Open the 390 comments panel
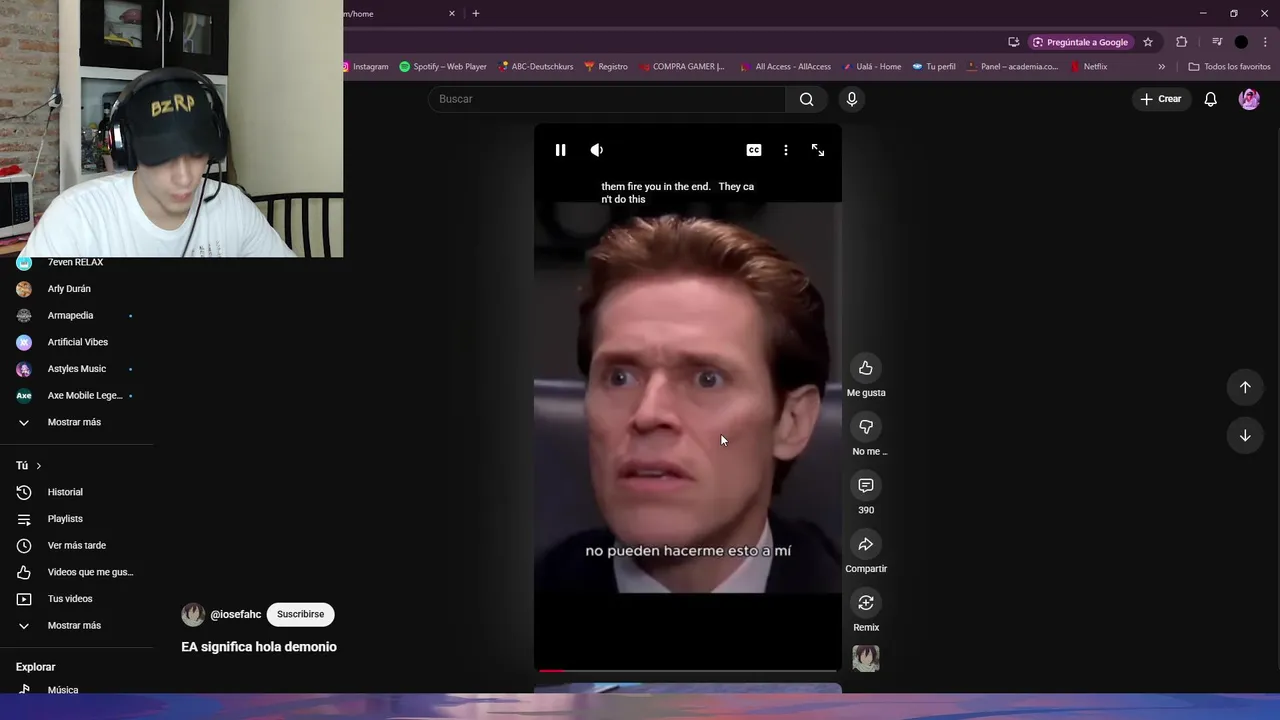This screenshot has width=1280, height=720. pos(866,485)
